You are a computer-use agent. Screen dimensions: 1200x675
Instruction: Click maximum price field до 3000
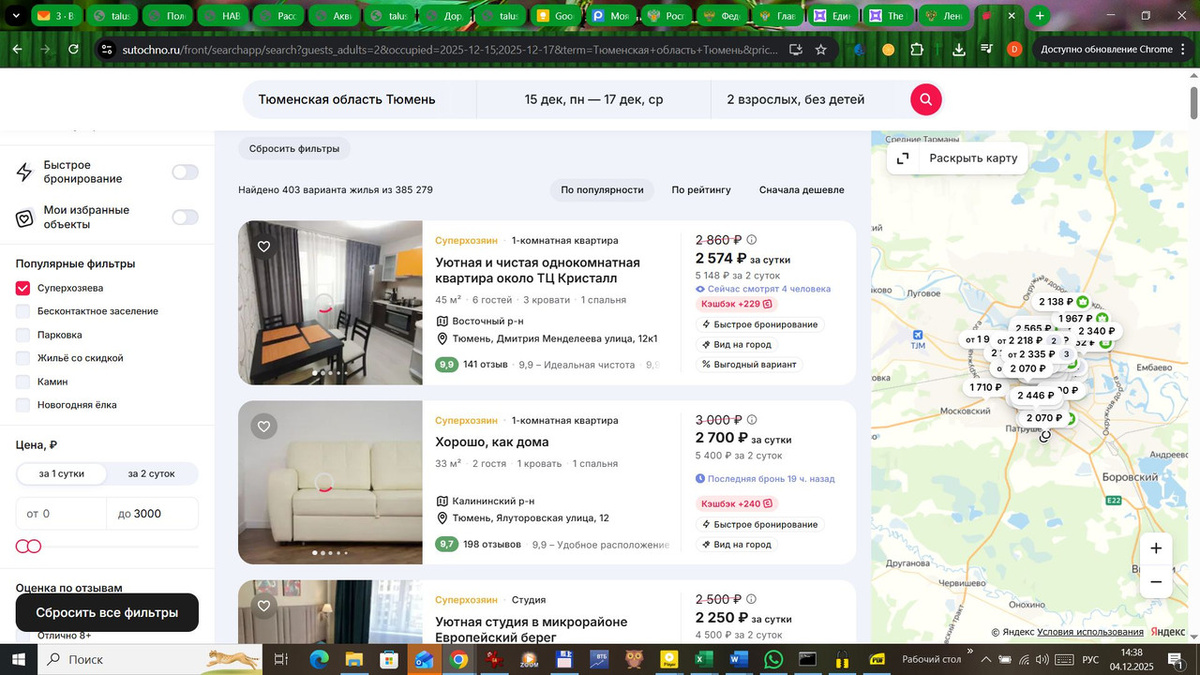click(152, 514)
